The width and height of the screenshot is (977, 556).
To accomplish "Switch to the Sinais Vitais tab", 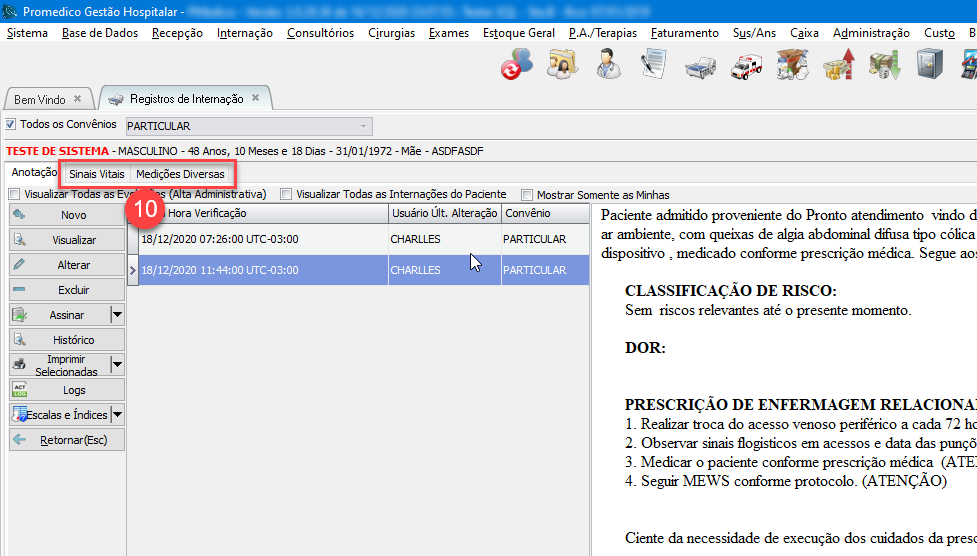I will tap(97, 174).
